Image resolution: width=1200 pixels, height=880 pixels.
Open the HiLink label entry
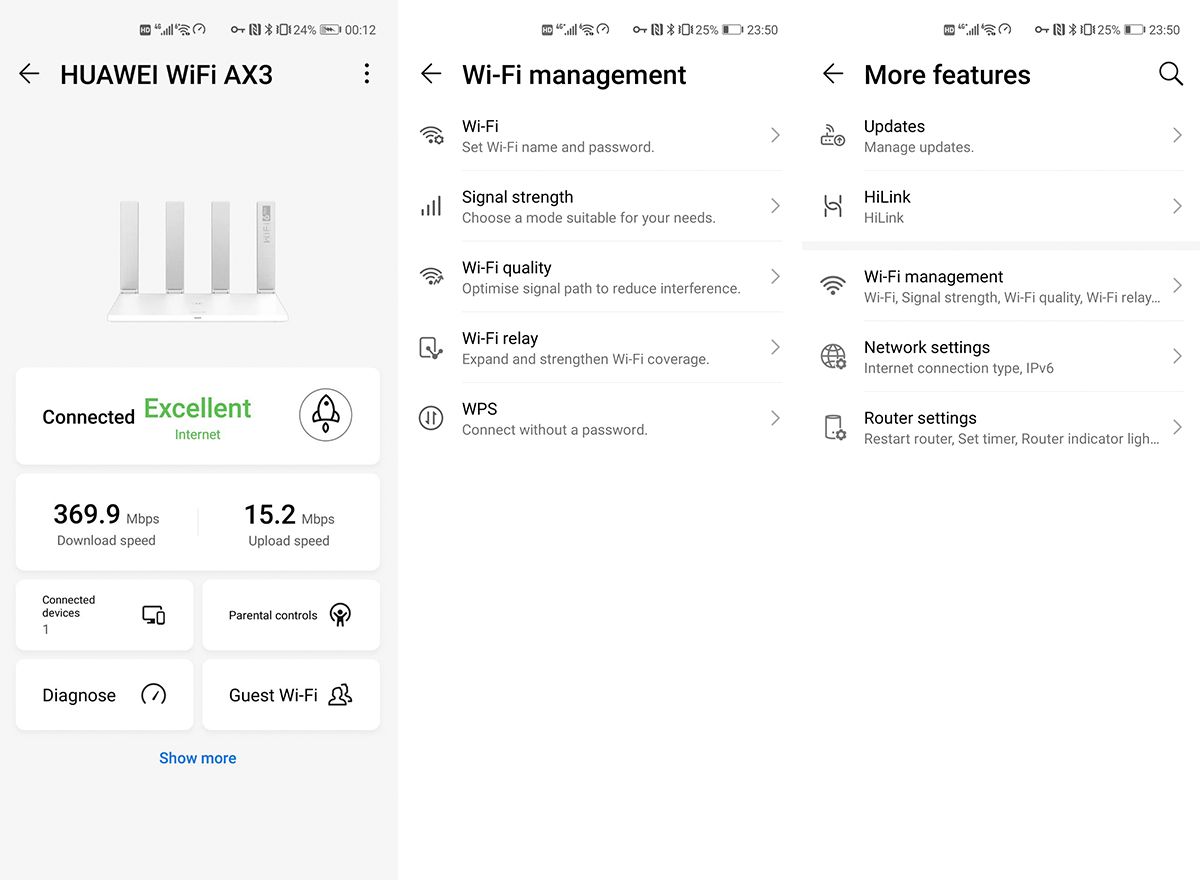(x=887, y=197)
